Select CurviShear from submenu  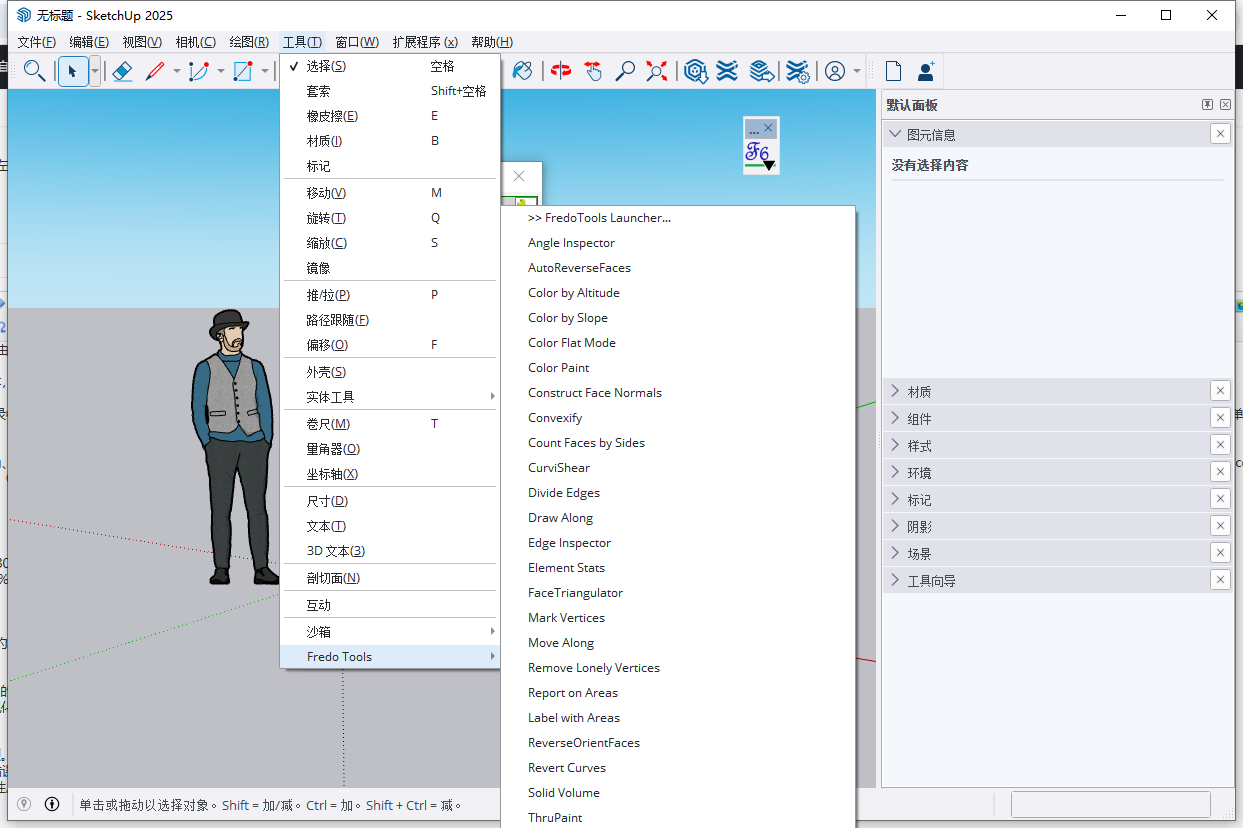pyautogui.click(x=678, y=468)
